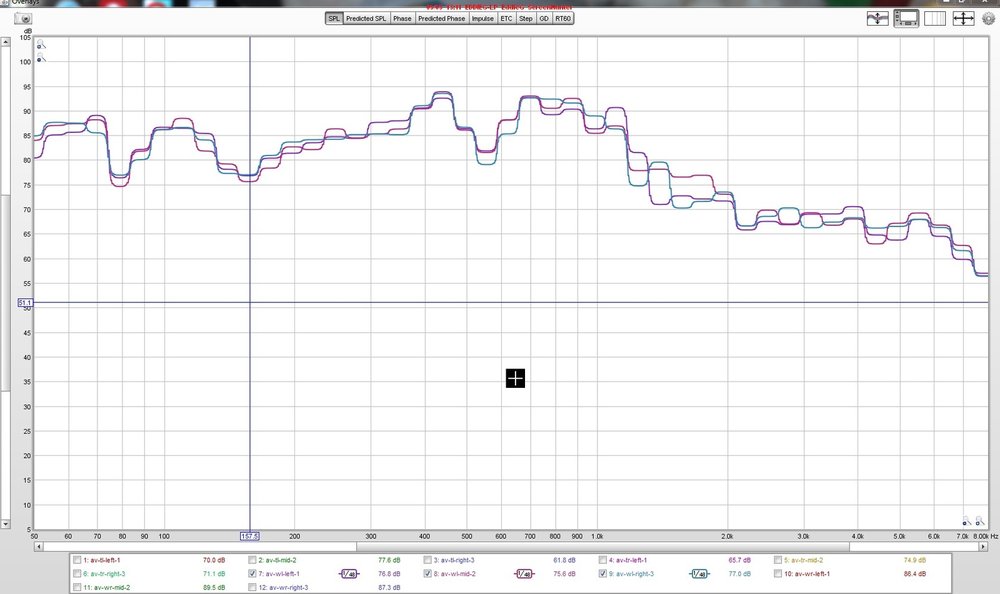Enable trace 10: av-wr-left-1
This screenshot has width=1000, height=594.
[778, 574]
